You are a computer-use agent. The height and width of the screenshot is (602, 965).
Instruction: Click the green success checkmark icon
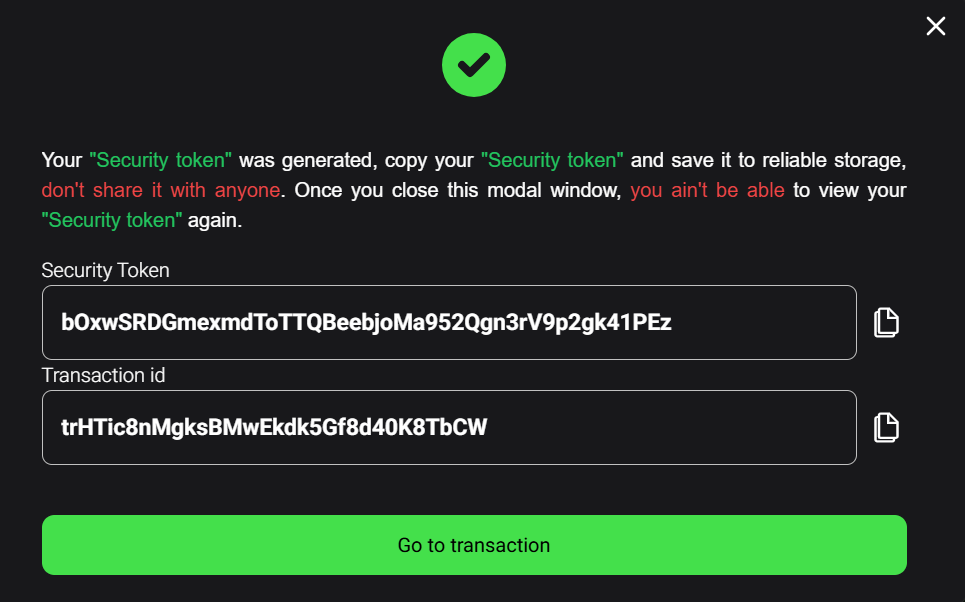tap(474, 65)
